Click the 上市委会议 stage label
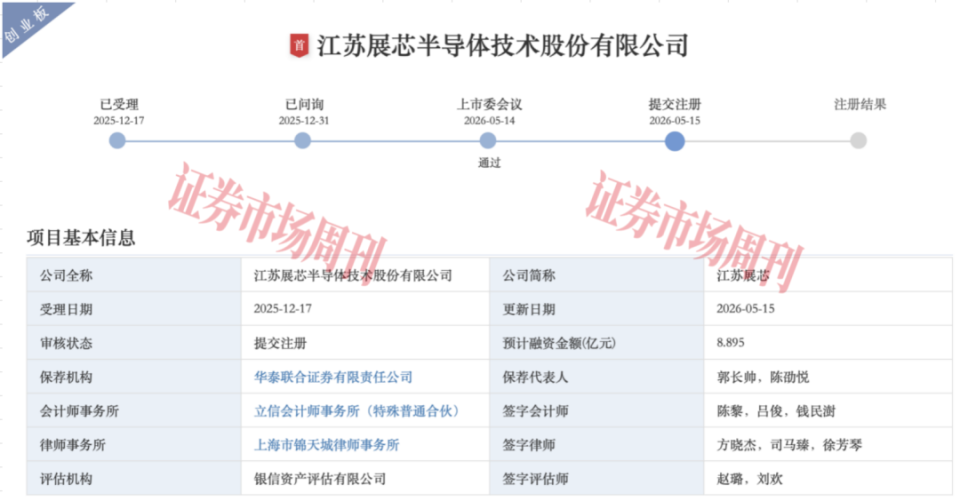The height and width of the screenshot is (501, 960). click(x=489, y=105)
